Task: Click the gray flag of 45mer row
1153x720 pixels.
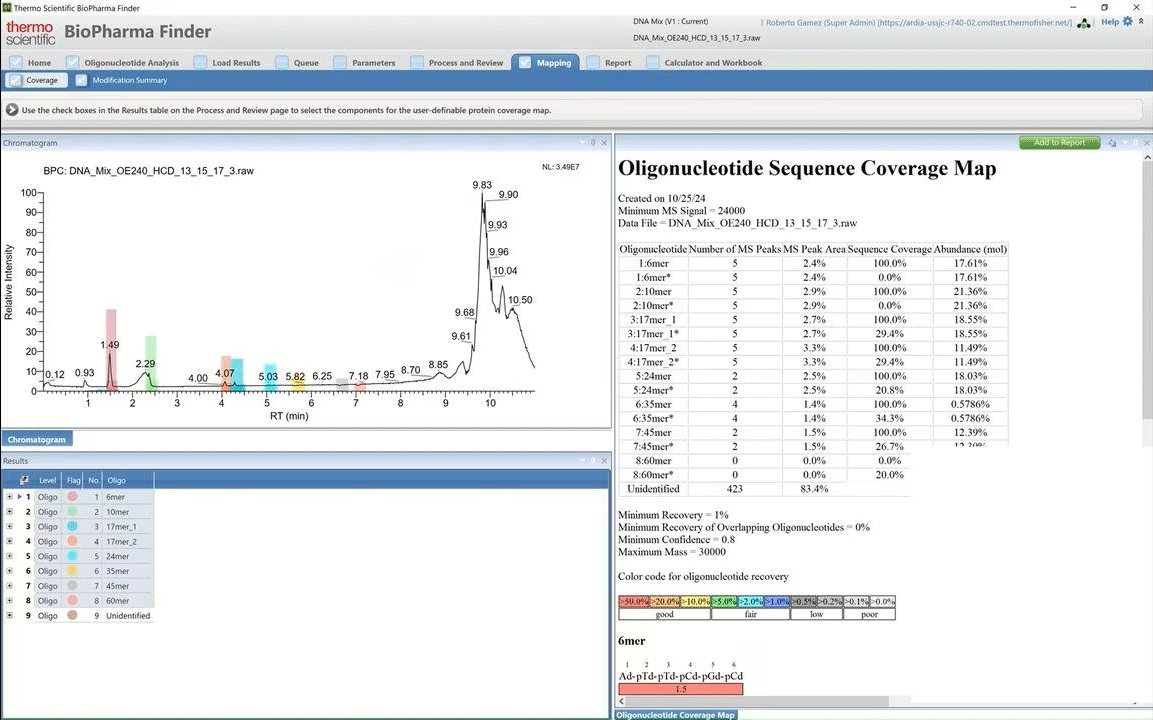Action: click(x=72, y=585)
